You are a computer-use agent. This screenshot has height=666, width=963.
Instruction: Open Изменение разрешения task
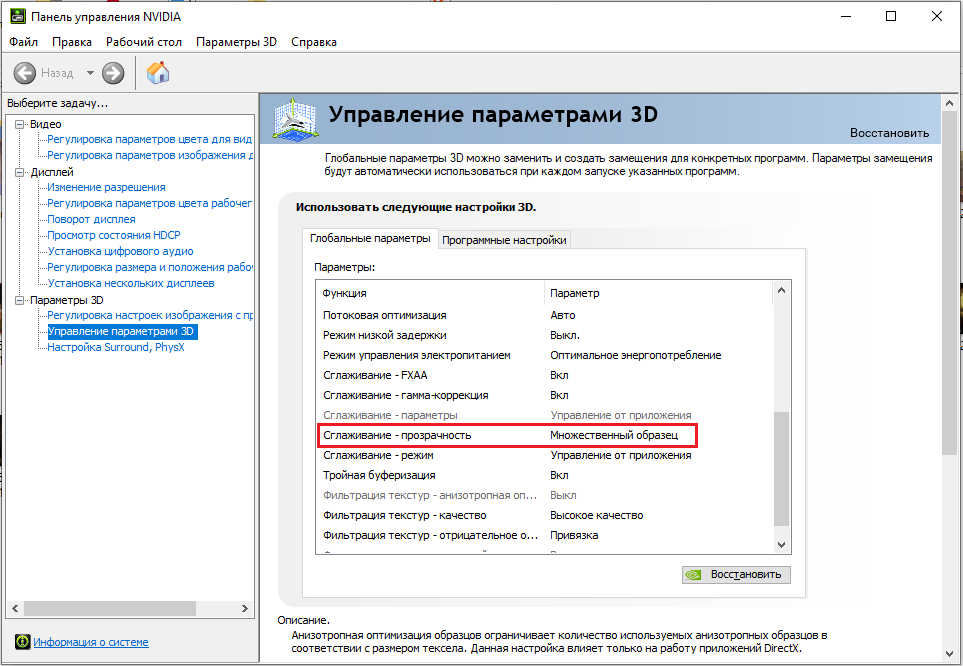(x=106, y=187)
